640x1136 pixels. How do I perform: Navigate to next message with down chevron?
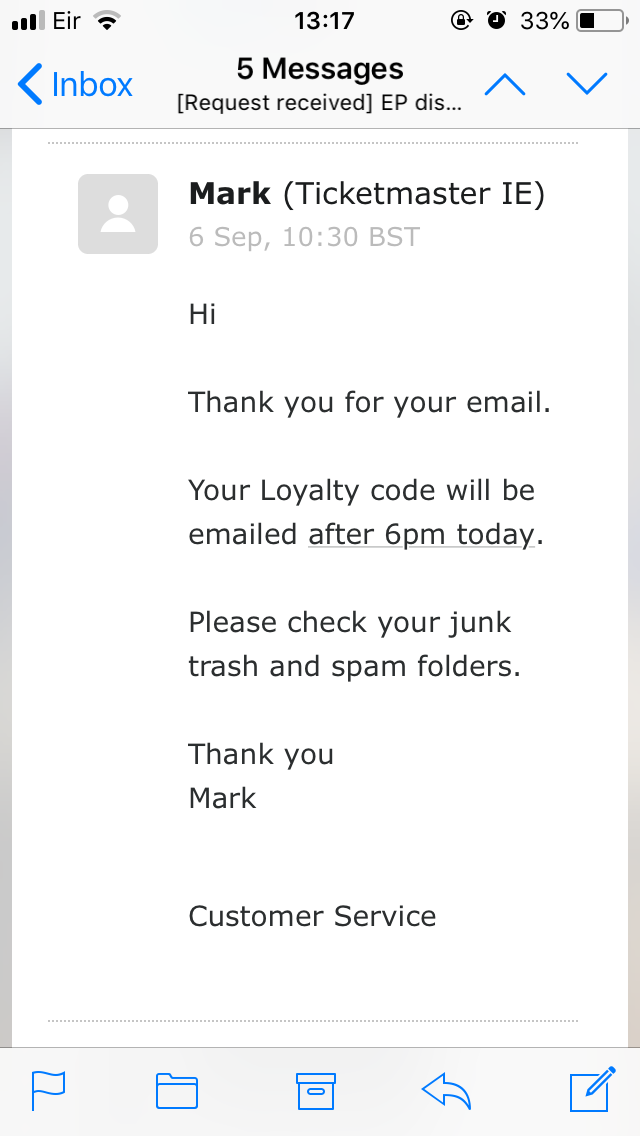pos(588,84)
